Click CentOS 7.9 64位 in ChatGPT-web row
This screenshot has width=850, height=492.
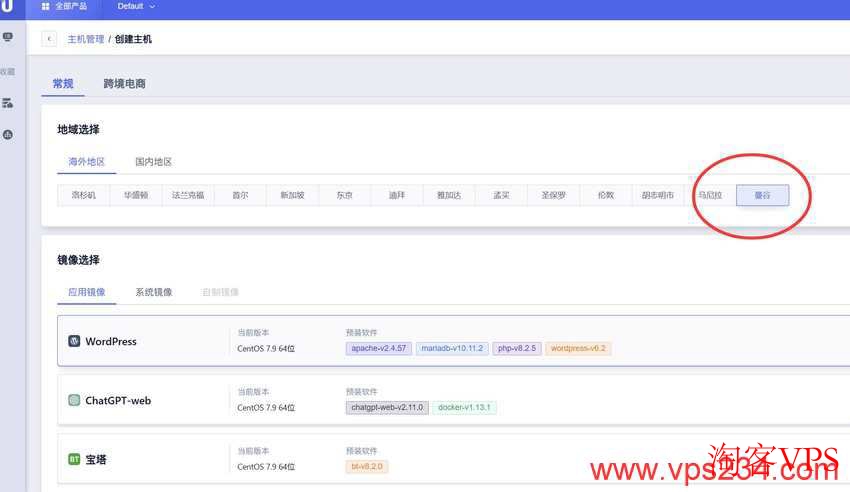[266, 407]
